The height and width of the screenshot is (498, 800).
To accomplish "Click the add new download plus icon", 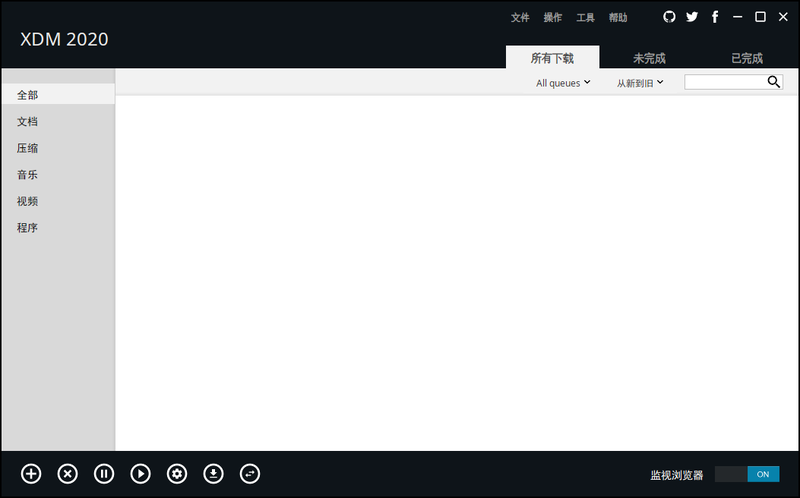I will click(31, 474).
